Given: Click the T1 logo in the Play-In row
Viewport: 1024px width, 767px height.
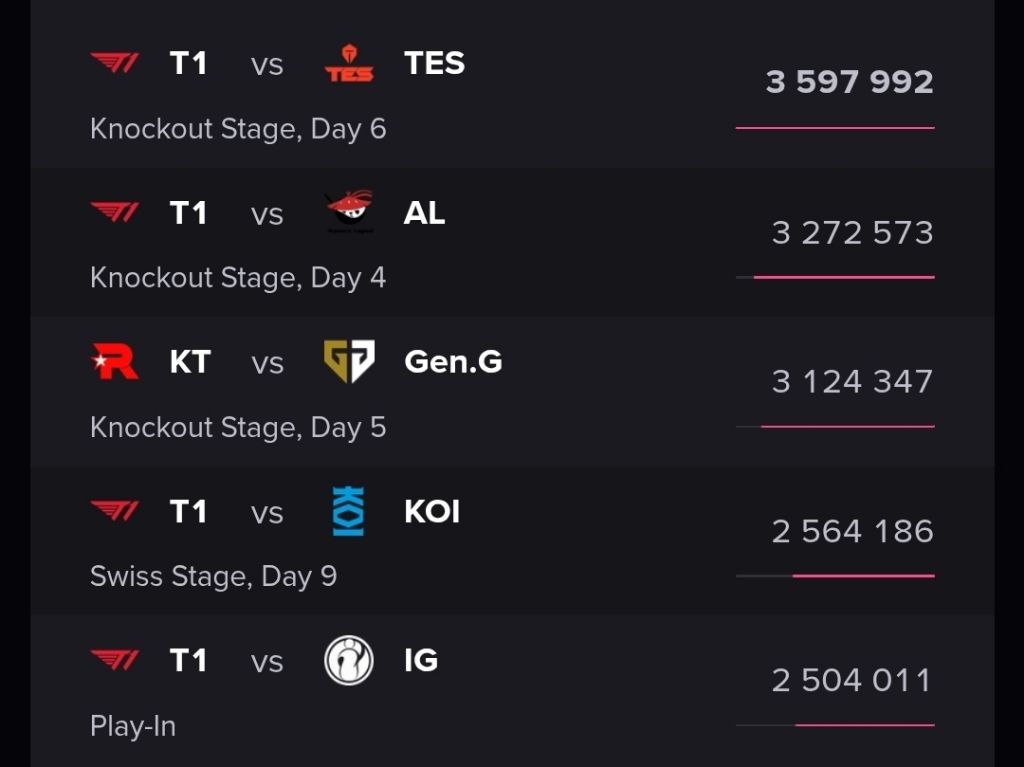Looking at the screenshot, I should [x=113, y=660].
